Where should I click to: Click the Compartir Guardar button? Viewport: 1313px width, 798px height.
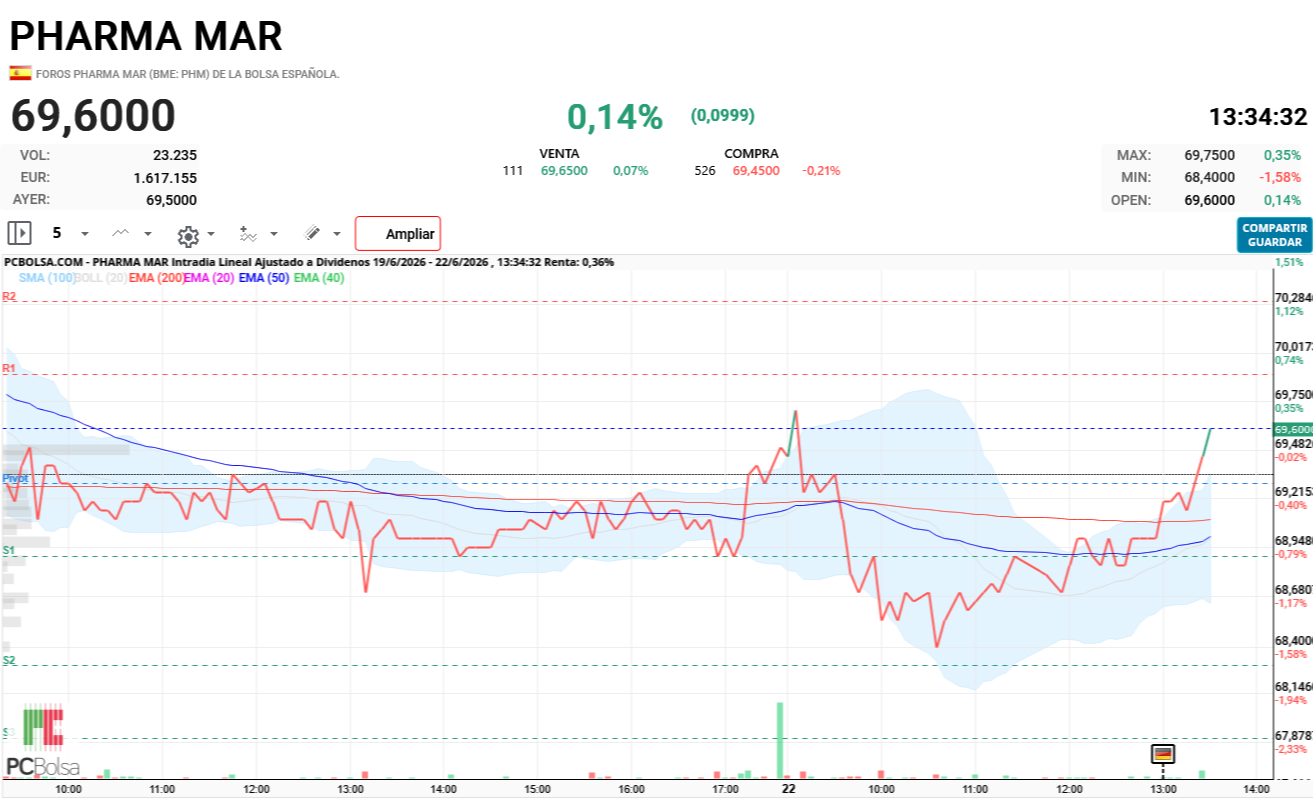tap(1274, 235)
